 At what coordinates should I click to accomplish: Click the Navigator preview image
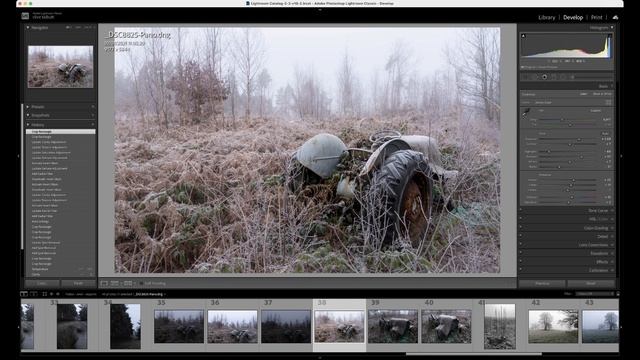click(60, 67)
